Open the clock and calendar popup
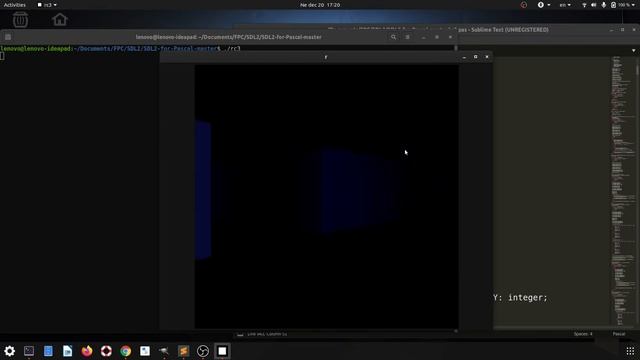640x360 pixels. [x=320, y=5]
